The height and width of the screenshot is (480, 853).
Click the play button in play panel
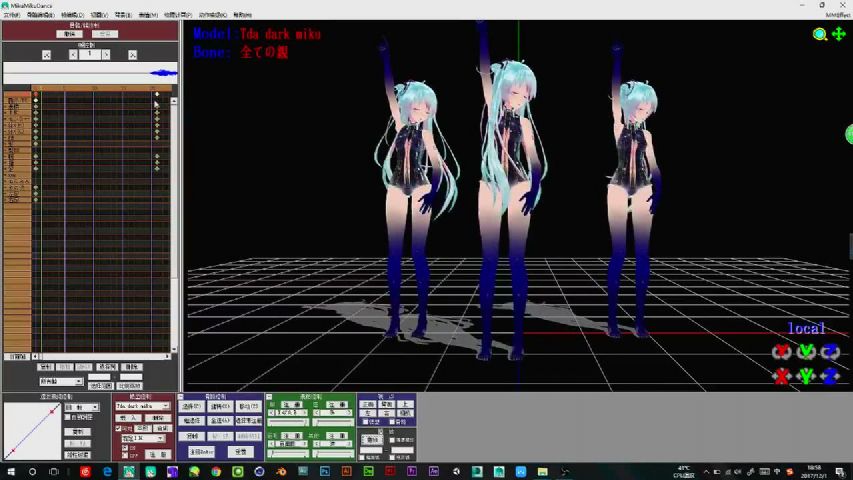[372, 440]
